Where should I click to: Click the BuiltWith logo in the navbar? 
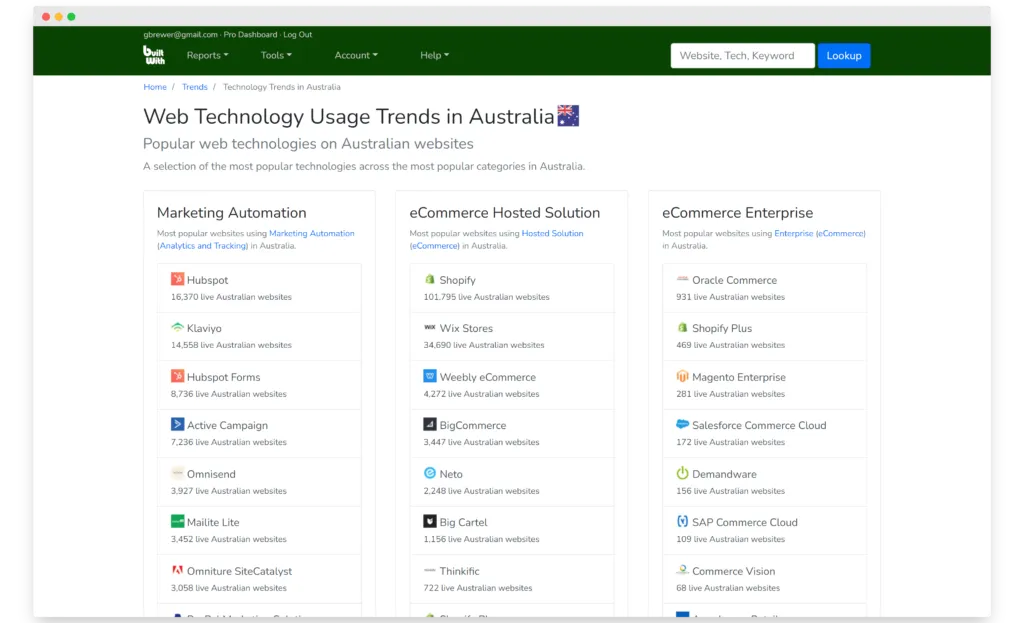coord(154,56)
